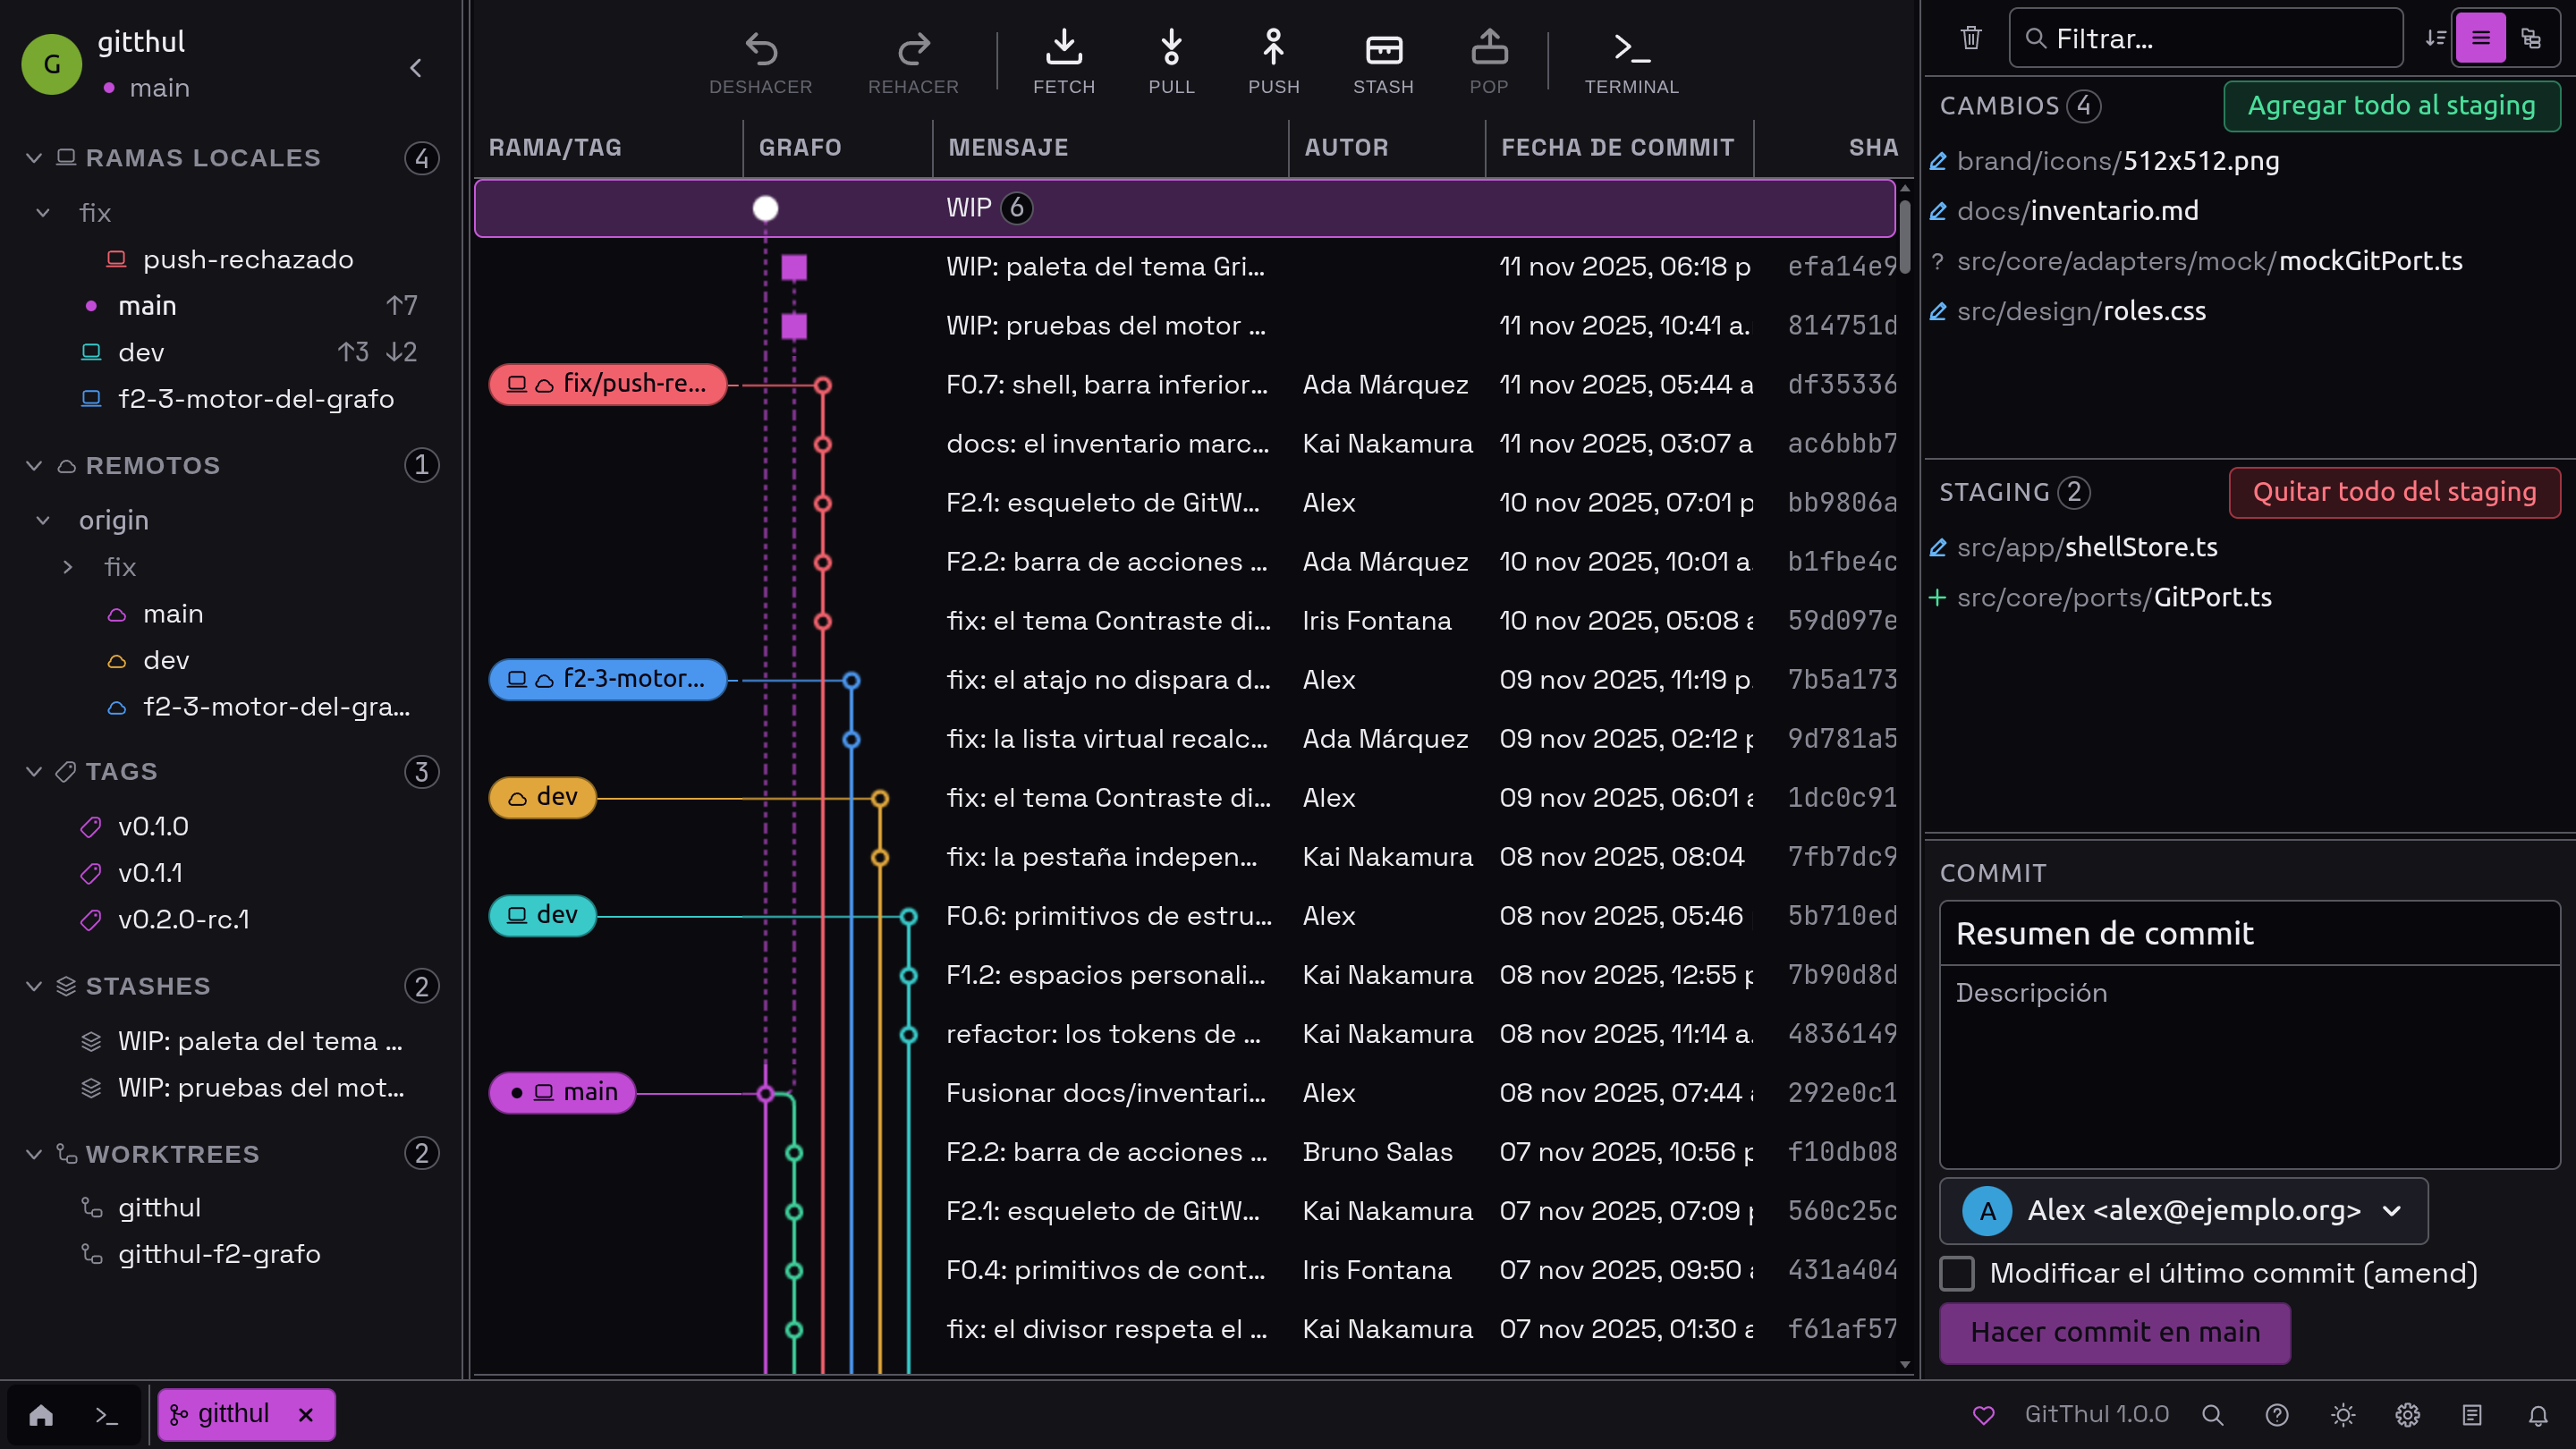Click Hacer commit en main button
Screen dimensions: 2576x1449
2115,1332
